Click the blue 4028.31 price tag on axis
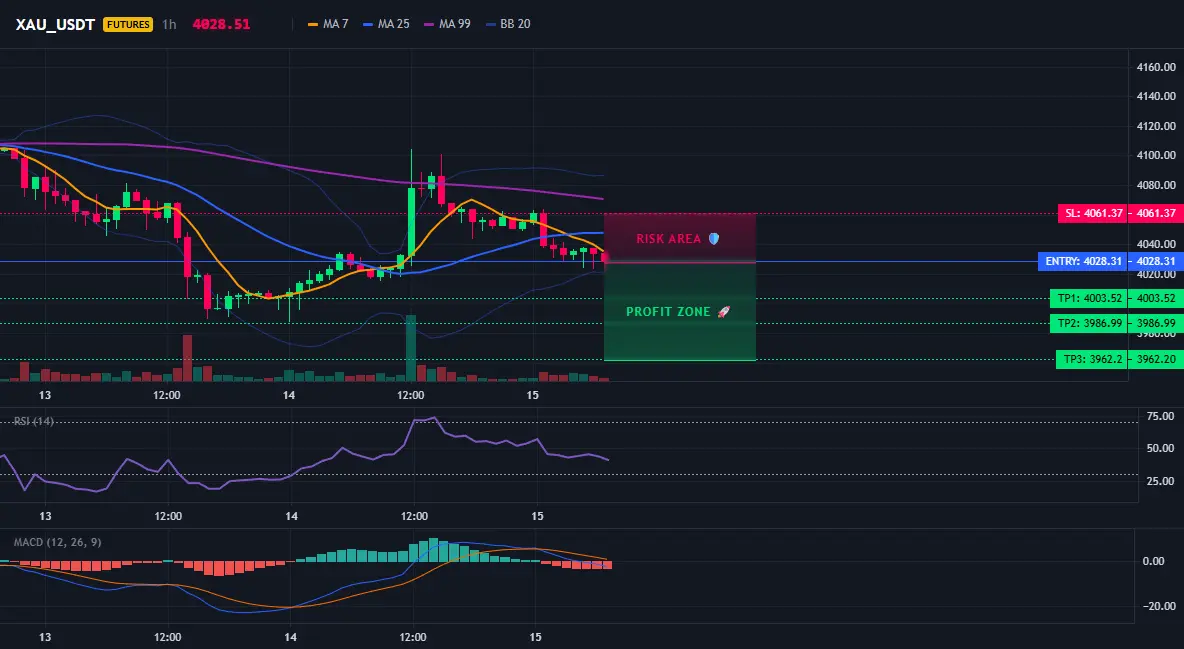The height and width of the screenshot is (649, 1184). coord(1156,261)
